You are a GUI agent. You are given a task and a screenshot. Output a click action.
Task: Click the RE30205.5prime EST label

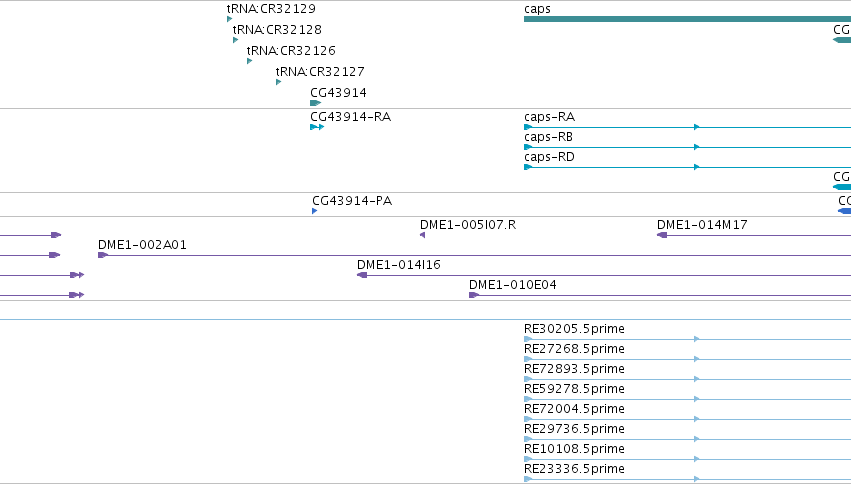click(x=574, y=329)
